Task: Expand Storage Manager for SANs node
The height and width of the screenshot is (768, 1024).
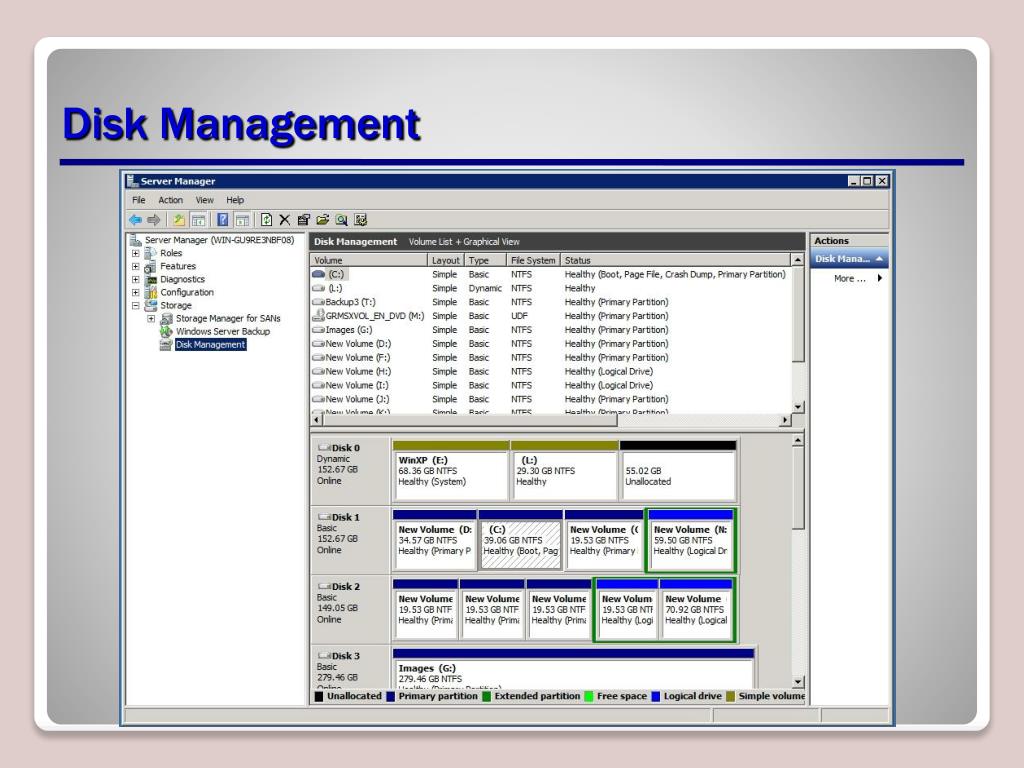Action: tap(151, 319)
